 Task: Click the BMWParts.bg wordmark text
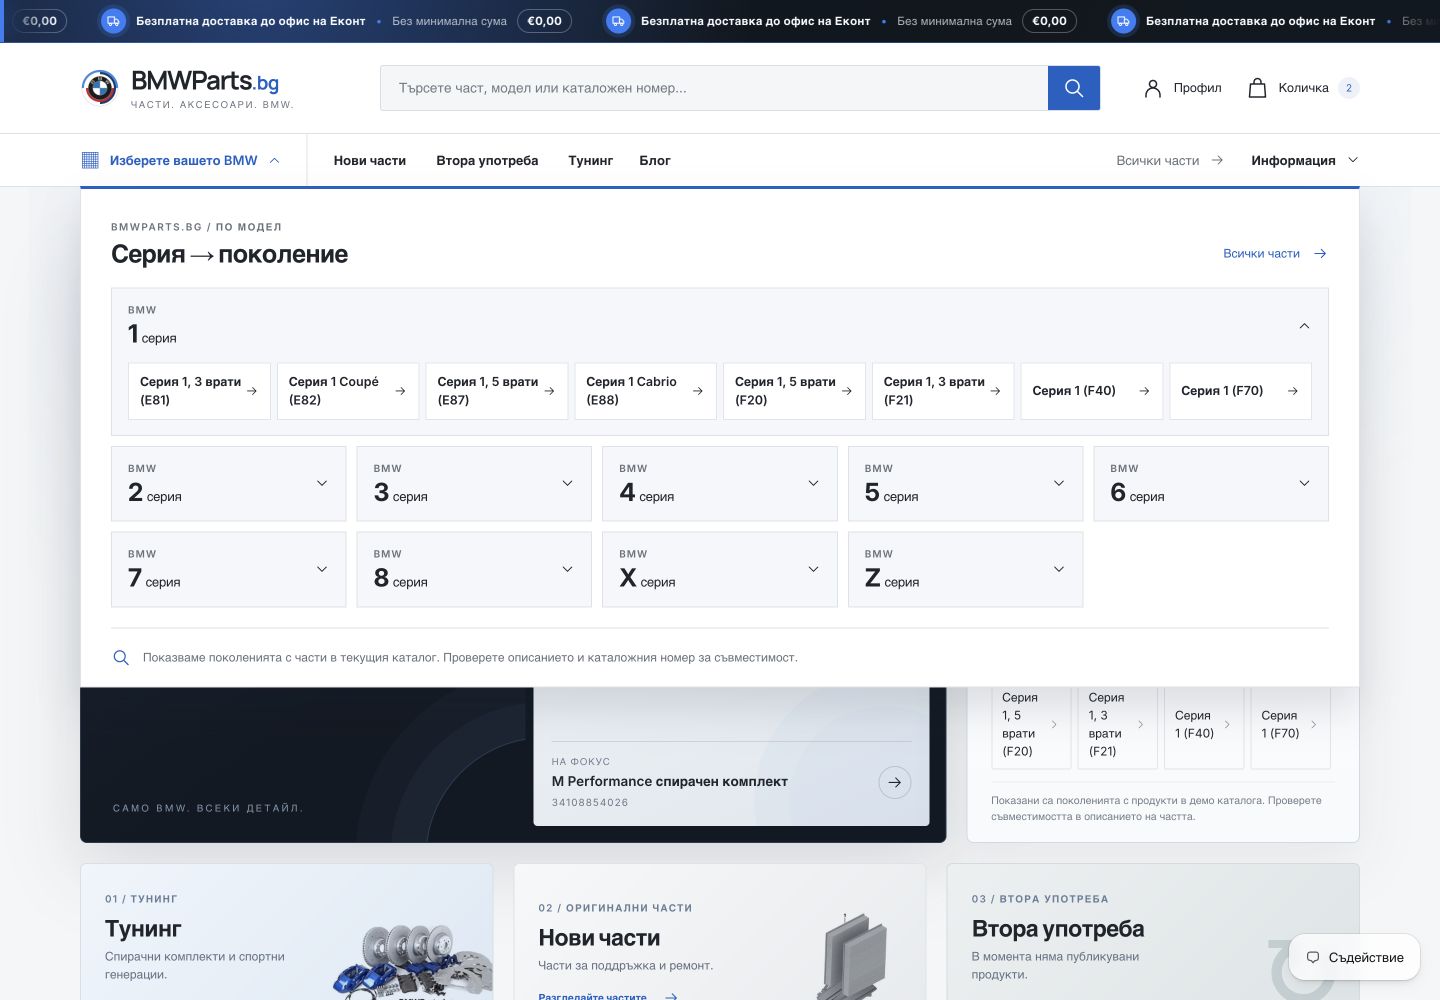tap(205, 82)
